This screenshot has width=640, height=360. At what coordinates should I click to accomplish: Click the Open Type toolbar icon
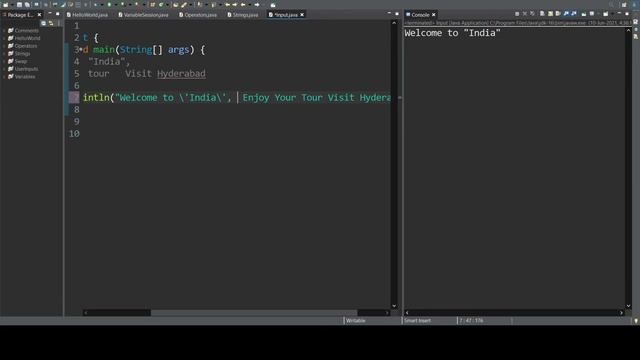176,4
